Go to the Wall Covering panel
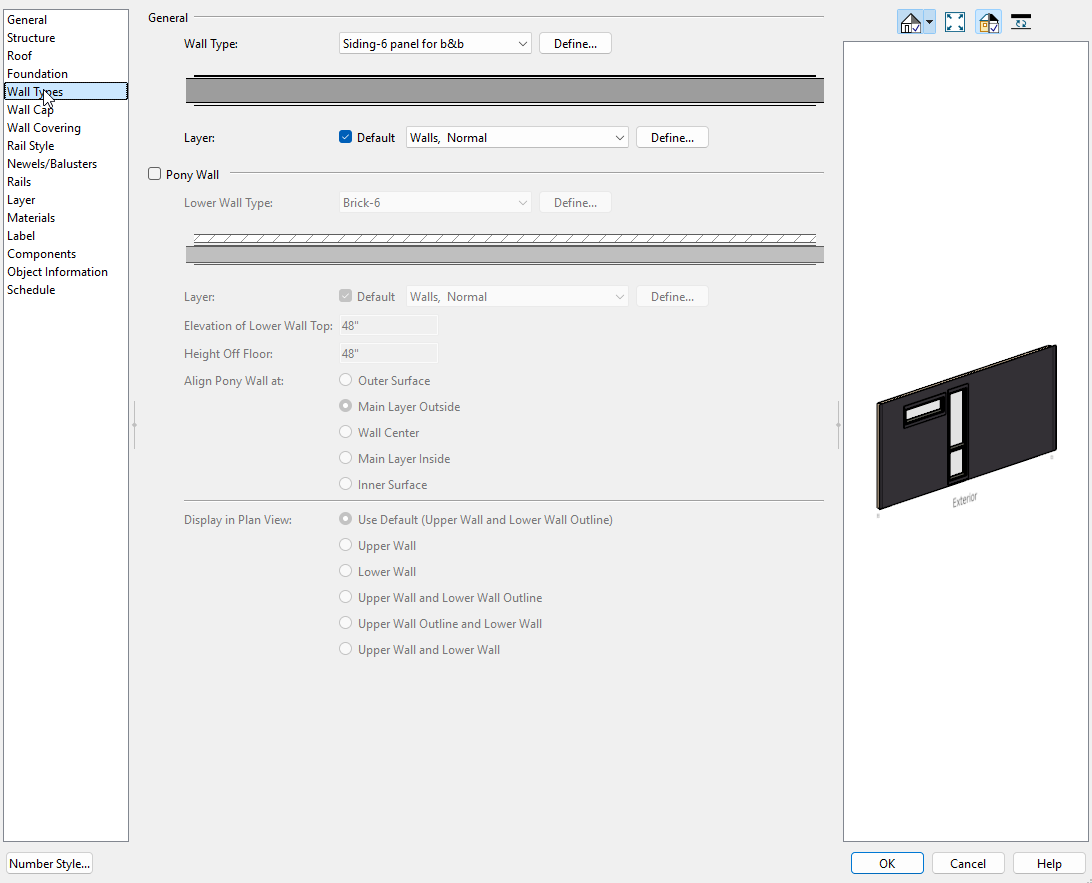 [x=44, y=128]
